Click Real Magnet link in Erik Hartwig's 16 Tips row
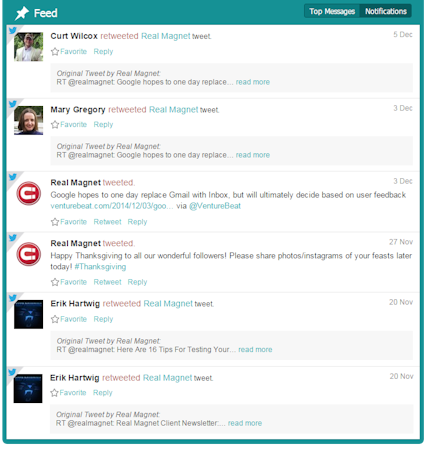This screenshot has width=426, height=450. 168,304
